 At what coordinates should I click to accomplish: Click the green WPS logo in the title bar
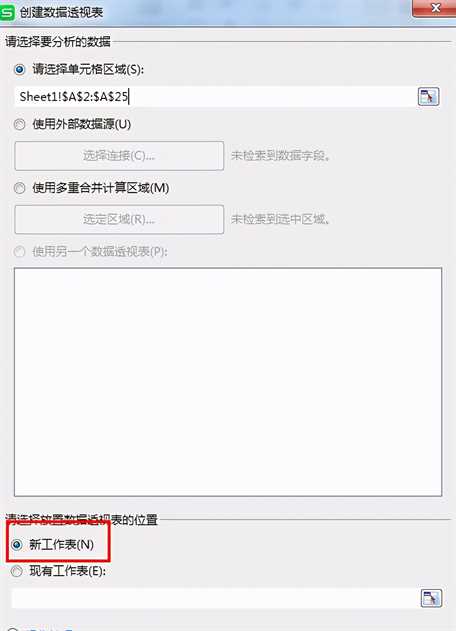(7, 12)
